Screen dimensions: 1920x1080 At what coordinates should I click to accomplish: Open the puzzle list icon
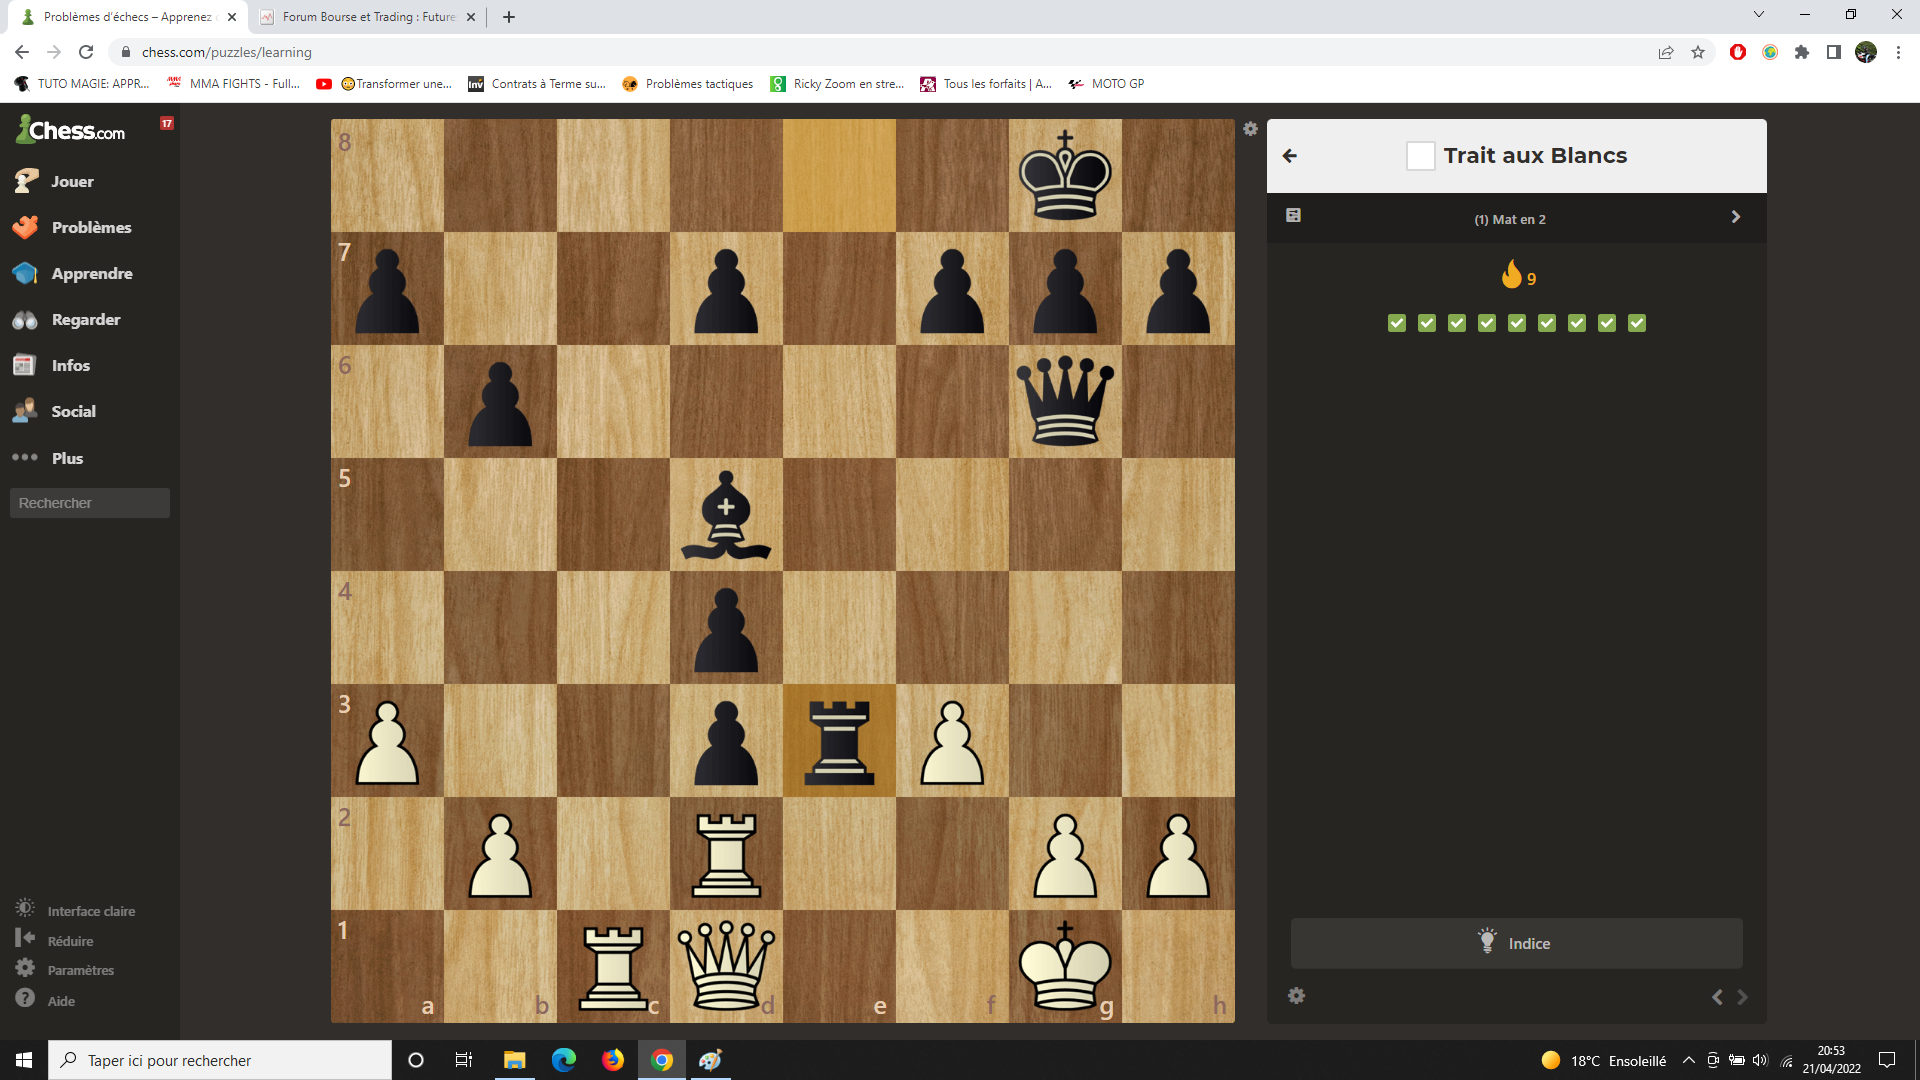pos(1293,216)
